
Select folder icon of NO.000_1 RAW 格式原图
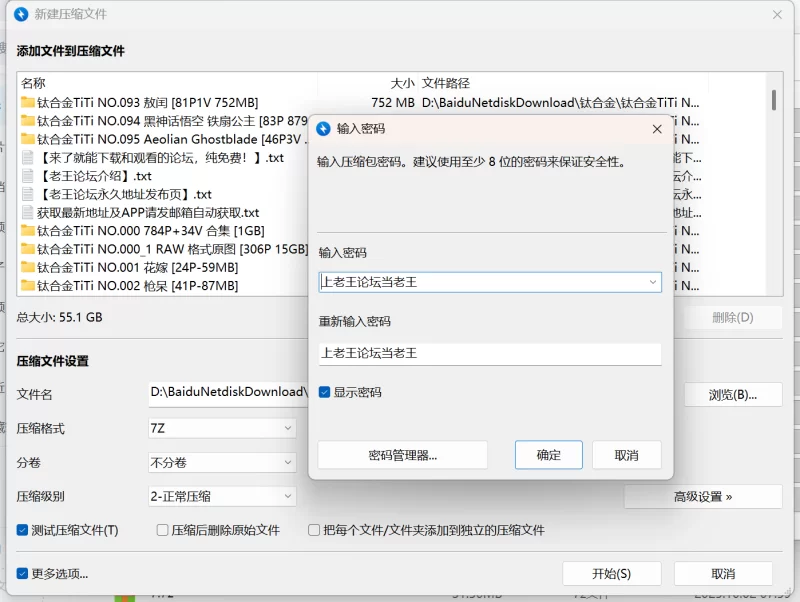[28, 249]
